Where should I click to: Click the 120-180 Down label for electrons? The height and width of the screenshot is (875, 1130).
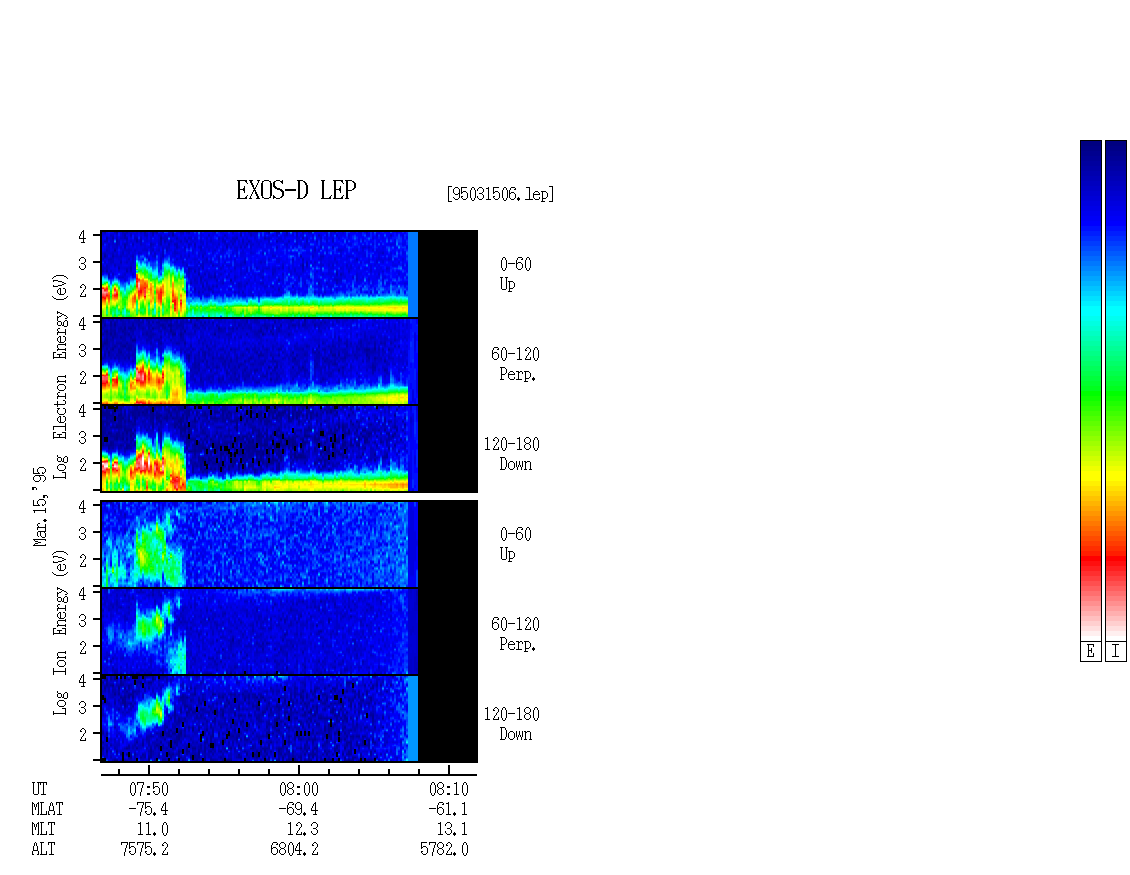[x=512, y=454]
